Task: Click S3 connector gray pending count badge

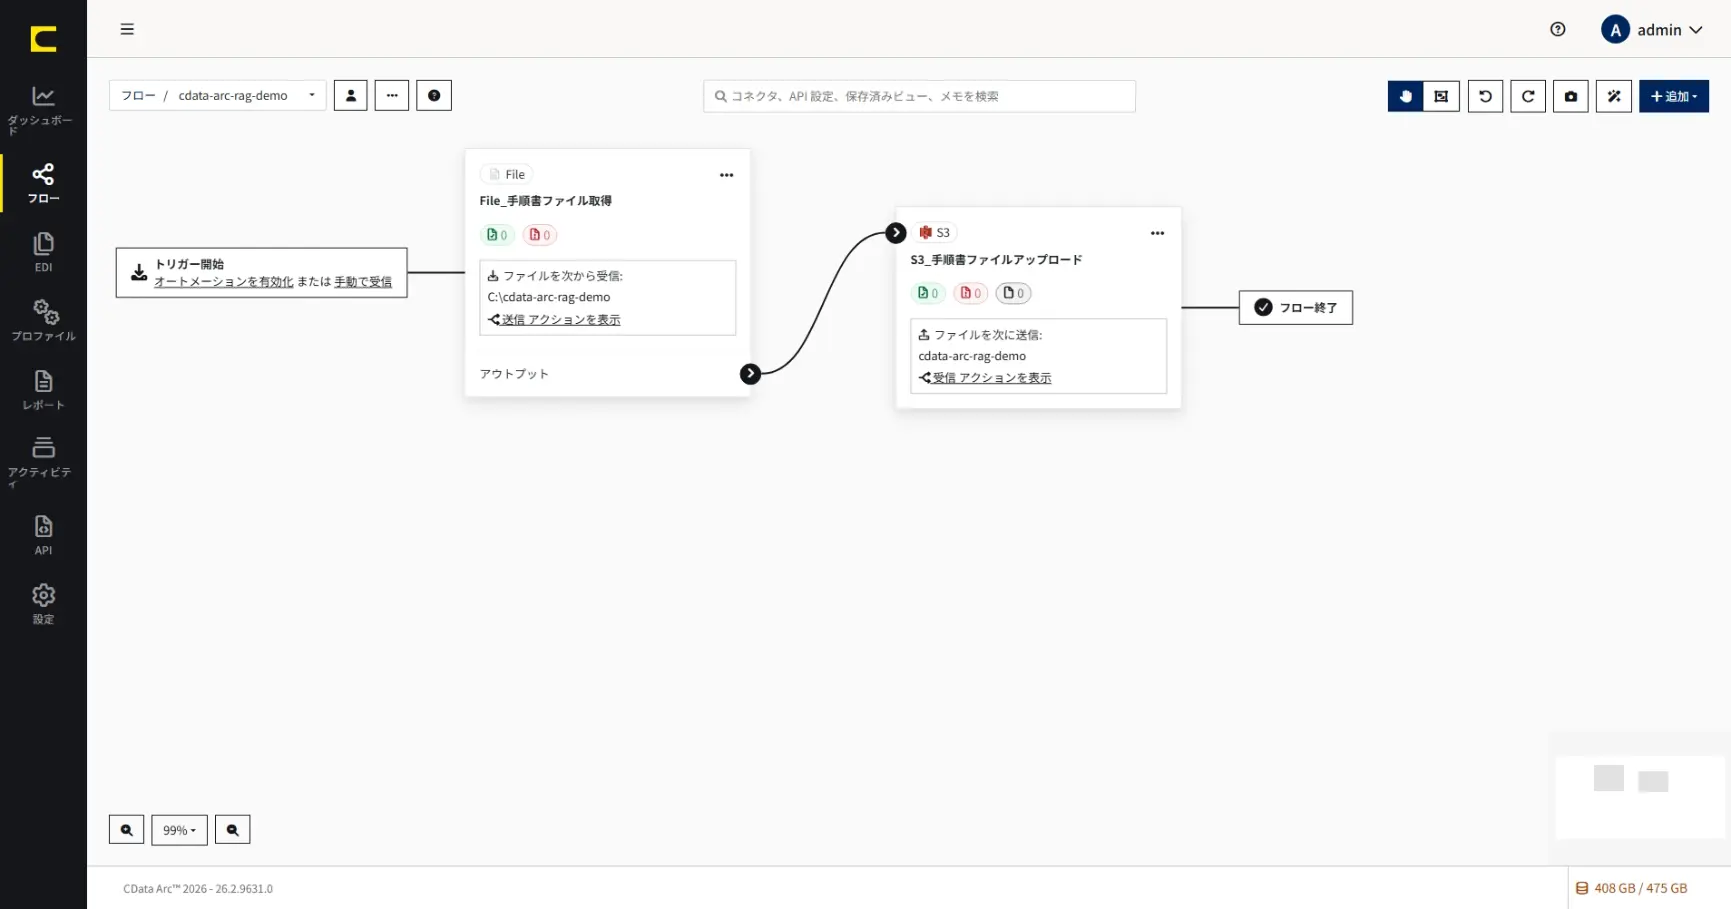Action: tap(1014, 293)
